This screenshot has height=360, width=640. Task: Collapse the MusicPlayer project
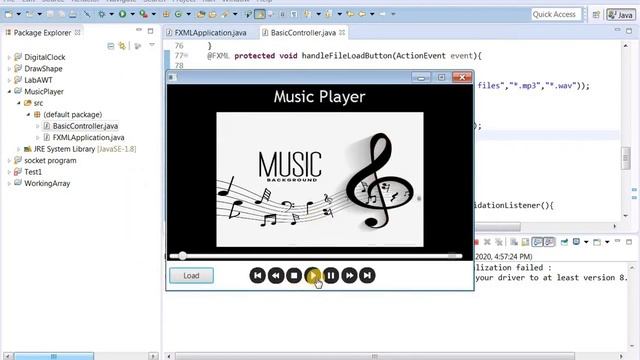point(9,92)
